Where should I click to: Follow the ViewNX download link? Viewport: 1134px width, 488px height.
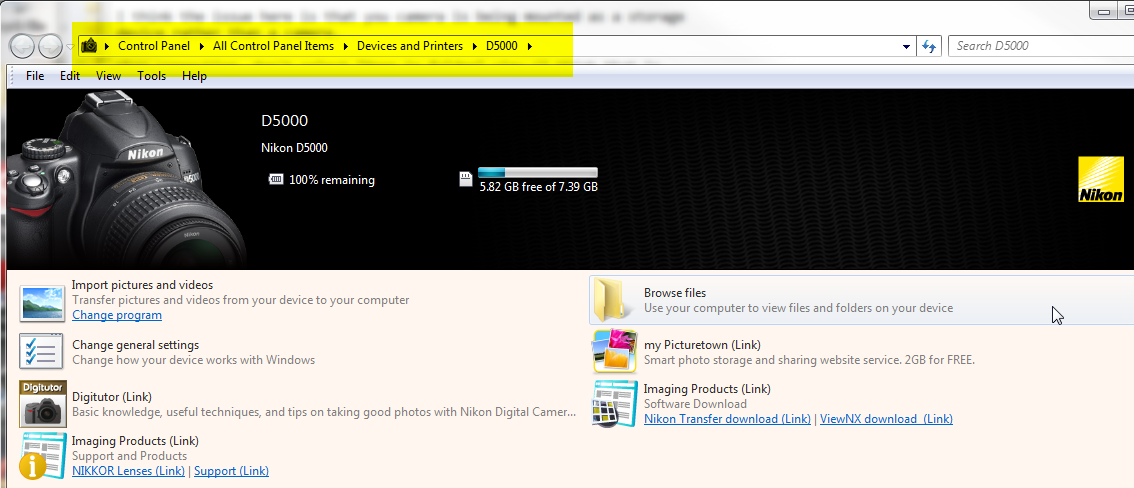click(x=886, y=419)
